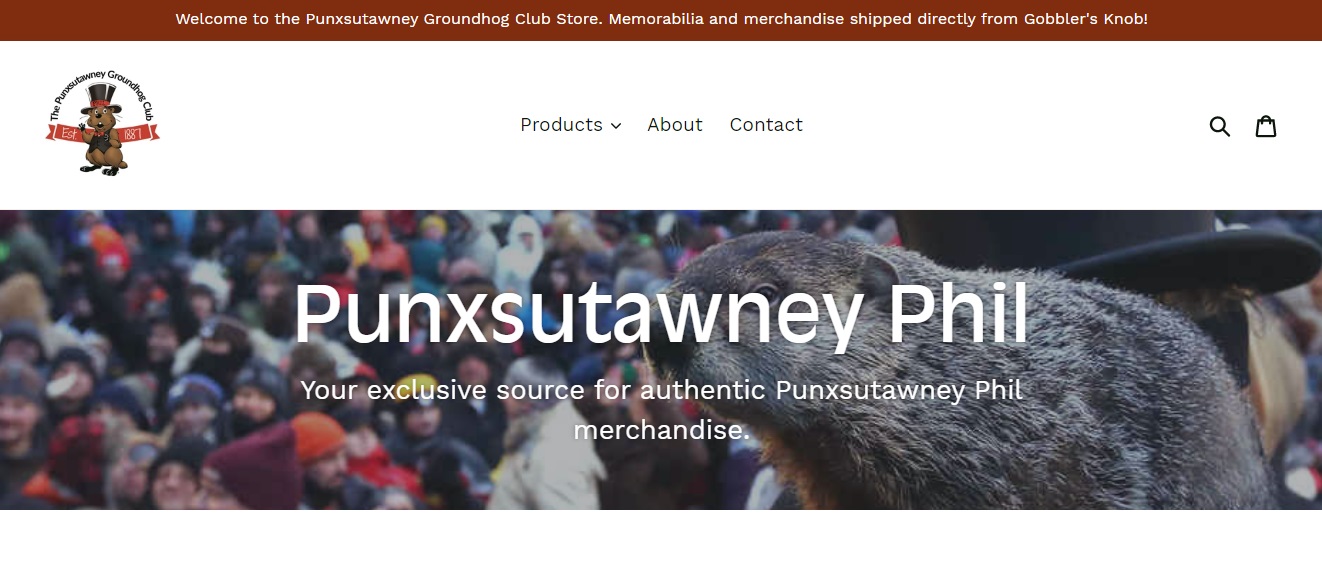
Task: Click the authentic merchandise subtitle text
Action: 661,410
